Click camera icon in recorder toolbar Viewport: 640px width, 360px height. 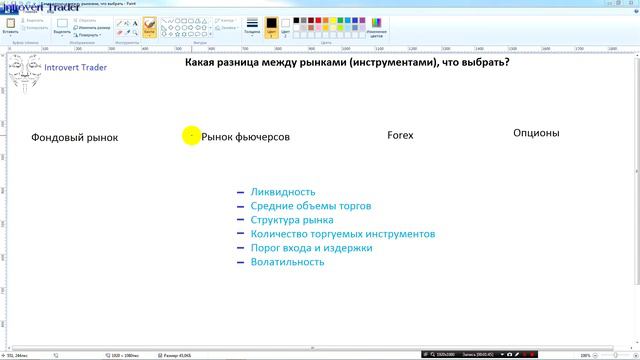pos(509,355)
